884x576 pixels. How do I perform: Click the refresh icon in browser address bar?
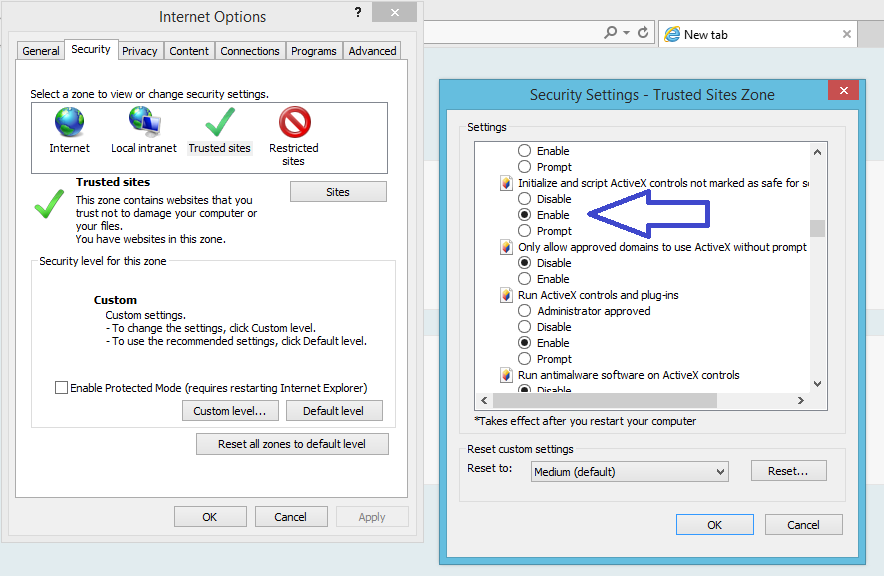(643, 33)
